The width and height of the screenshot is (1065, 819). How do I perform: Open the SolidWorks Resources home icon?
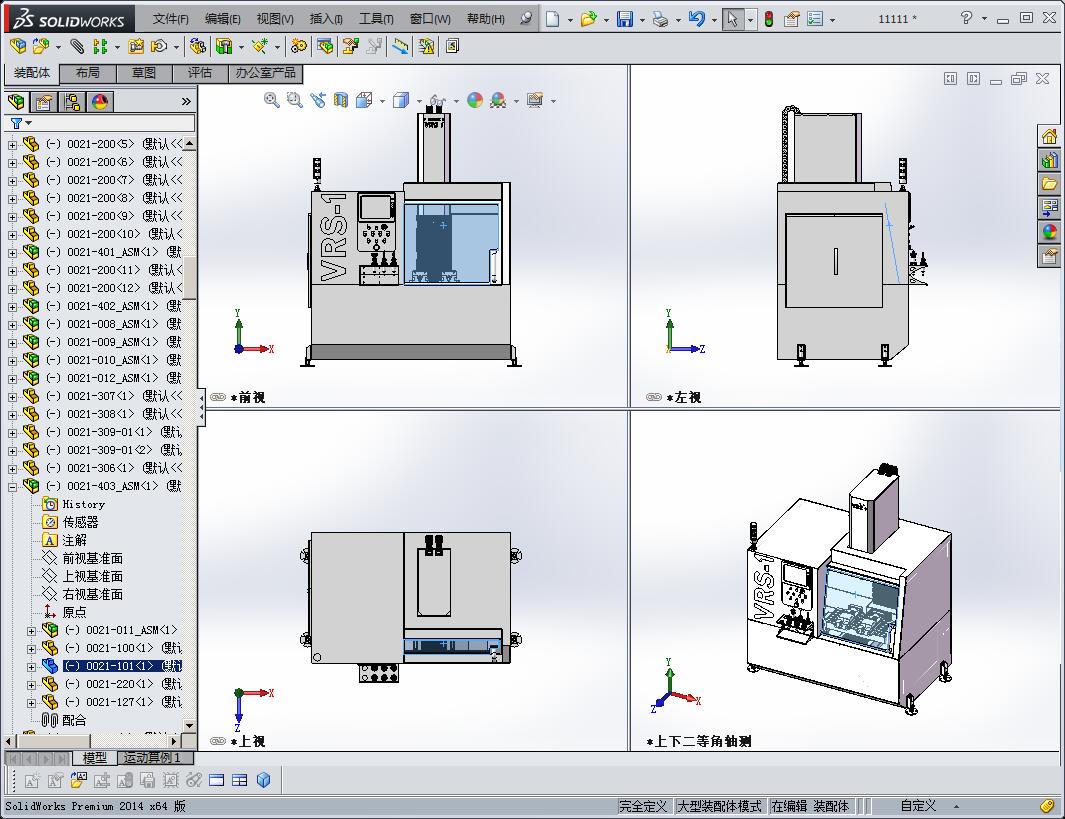pyautogui.click(x=1049, y=137)
